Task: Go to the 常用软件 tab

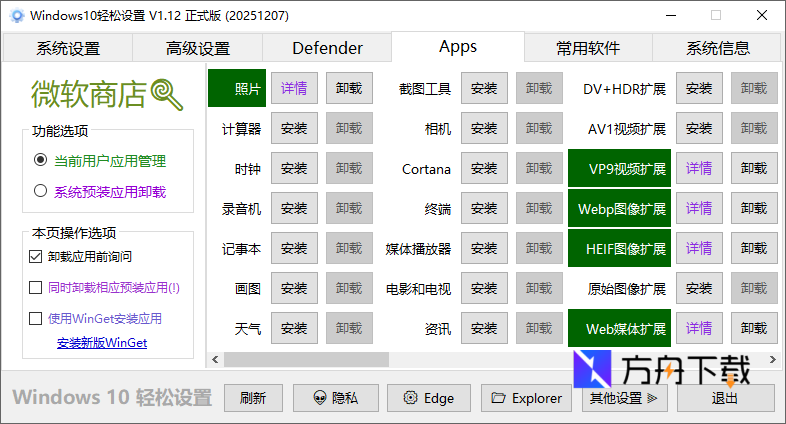Action: pos(588,48)
